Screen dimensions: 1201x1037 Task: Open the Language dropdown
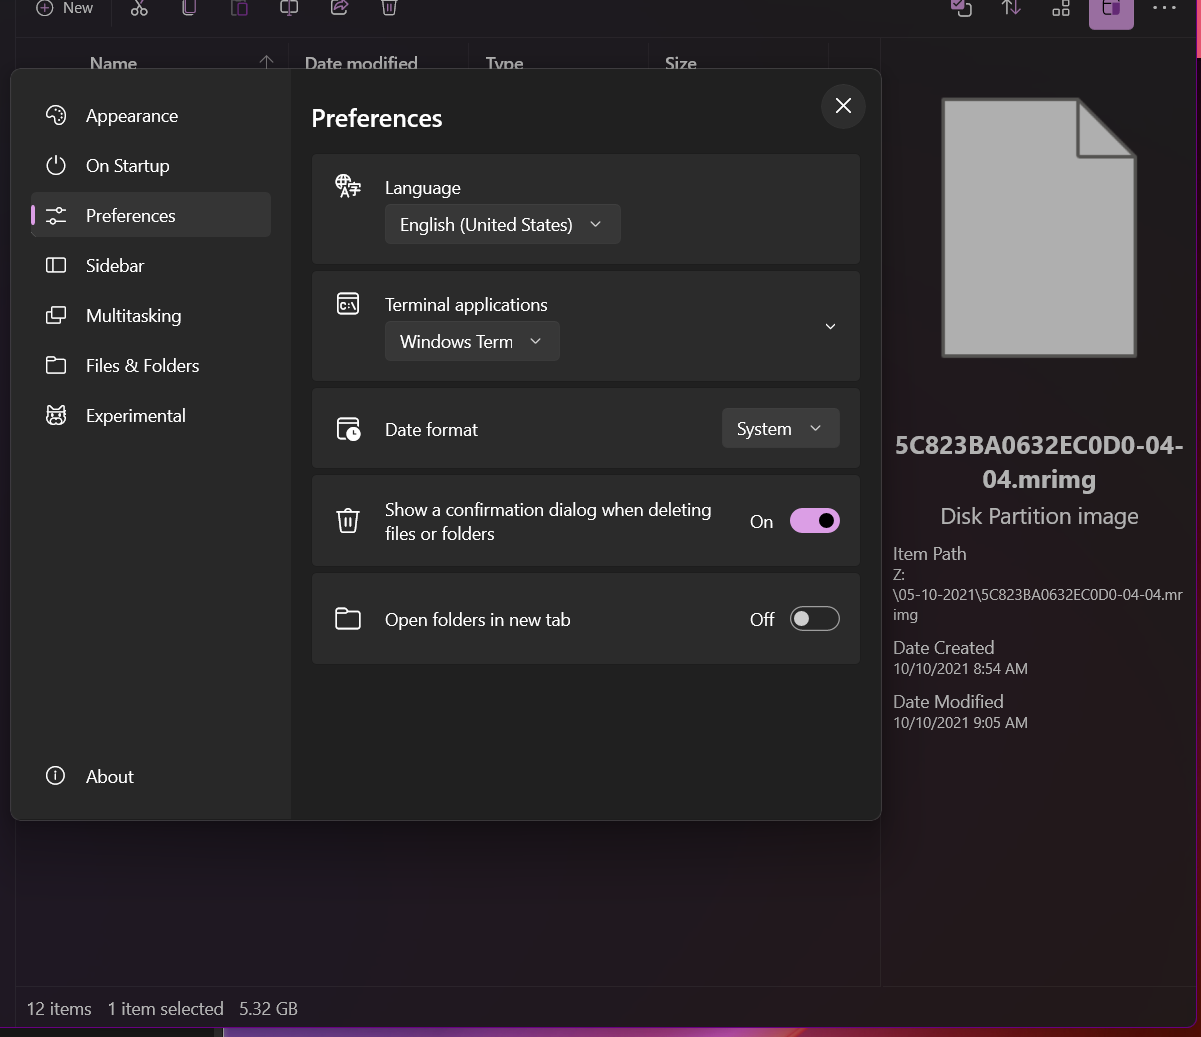(x=502, y=225)
